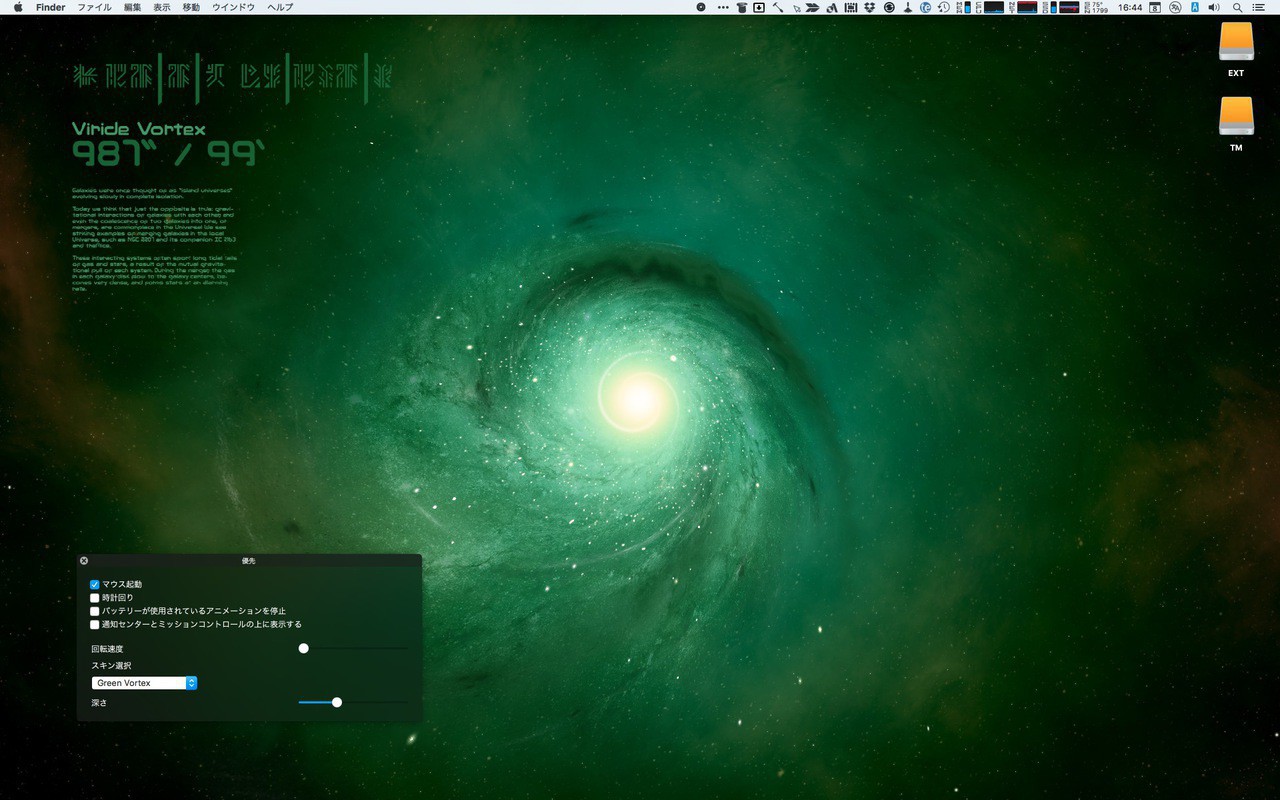The height and width of the screenshot is (800, 1280).
Task: Close the 優先 preferences panel
Action: coord(84,561)
